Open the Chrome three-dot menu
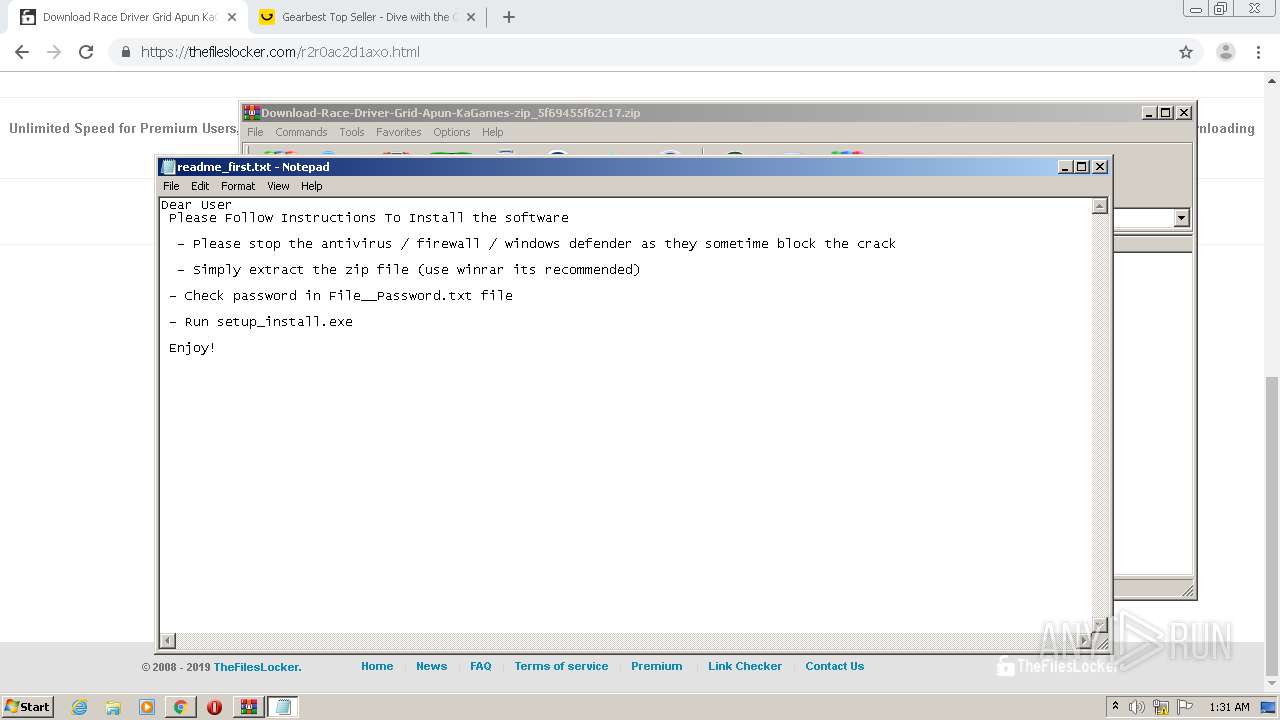Viewport: 1280px width, 720px height. [1258, 52]
